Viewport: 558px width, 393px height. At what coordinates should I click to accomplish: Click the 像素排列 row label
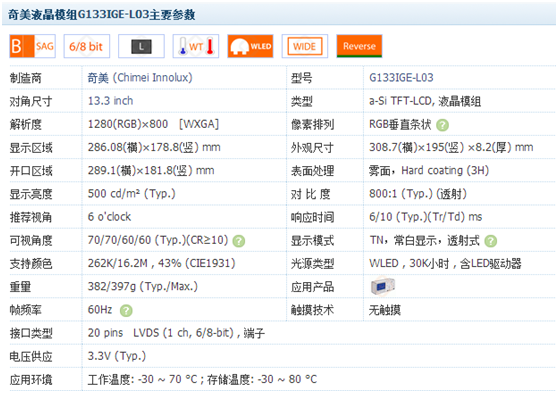312,125
